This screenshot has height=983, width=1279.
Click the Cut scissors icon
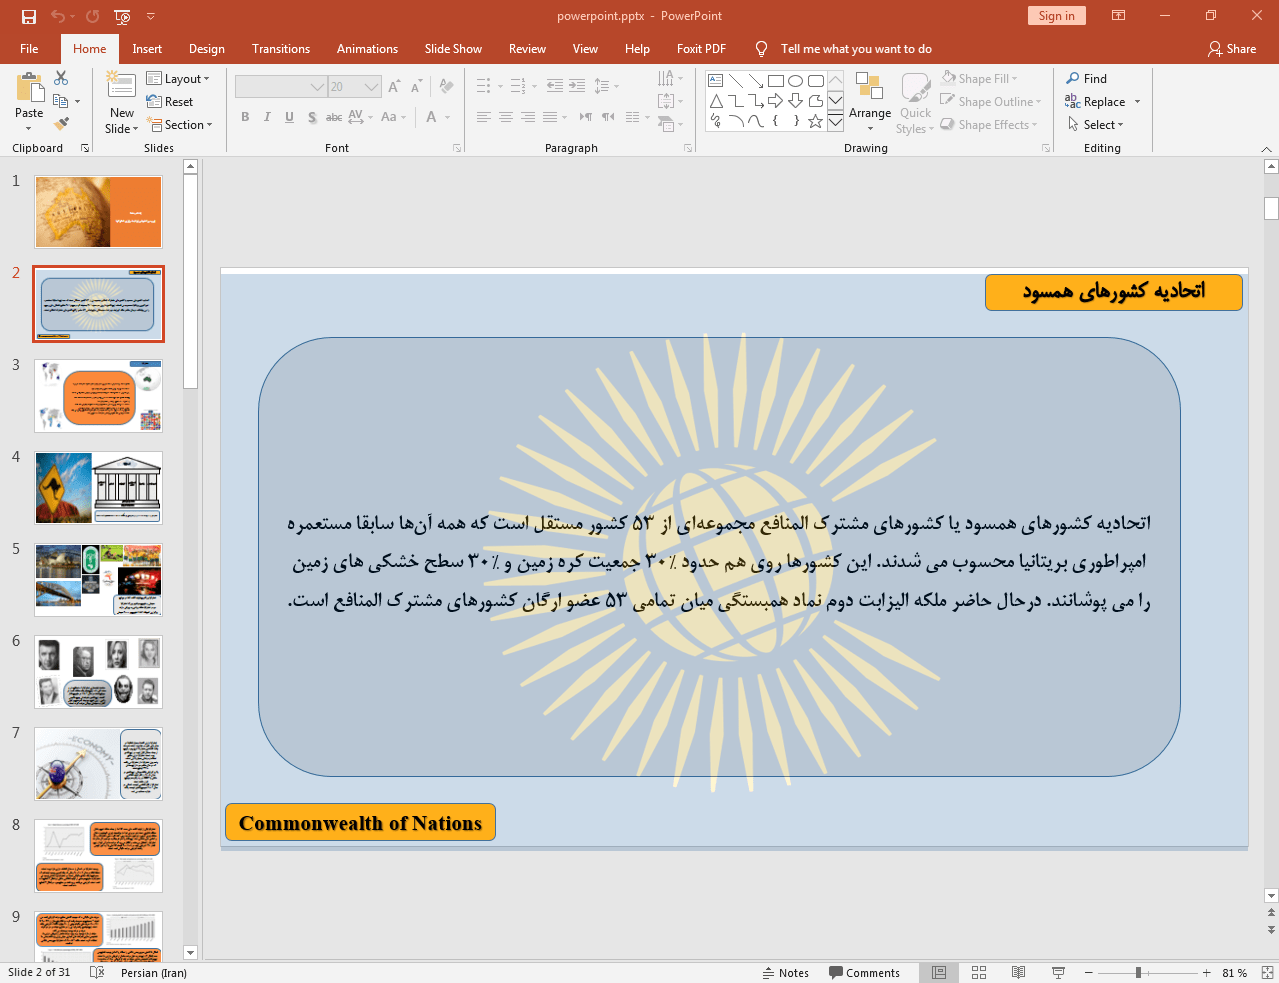point(61,78)
